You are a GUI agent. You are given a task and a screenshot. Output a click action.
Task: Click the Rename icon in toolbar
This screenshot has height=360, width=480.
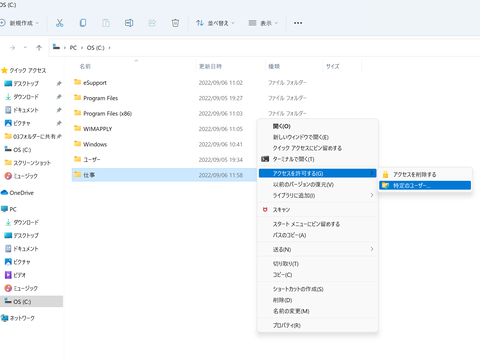click(x=129, y=23)
